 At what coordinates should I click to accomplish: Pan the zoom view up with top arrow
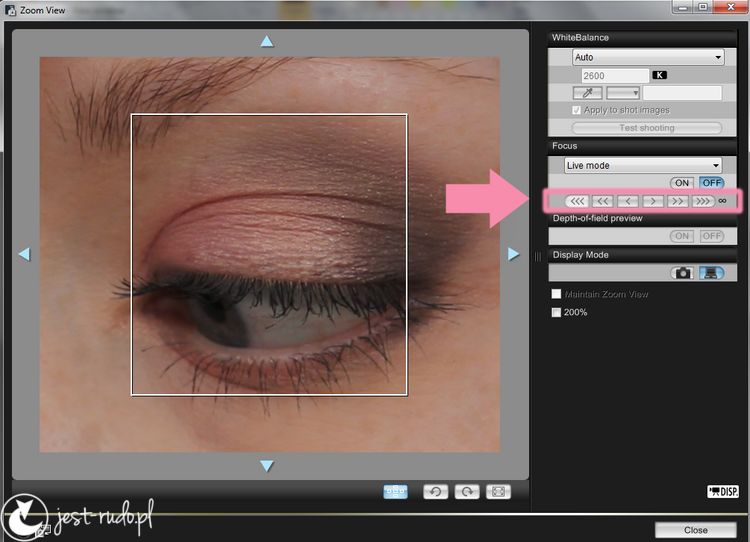(267, 42)
